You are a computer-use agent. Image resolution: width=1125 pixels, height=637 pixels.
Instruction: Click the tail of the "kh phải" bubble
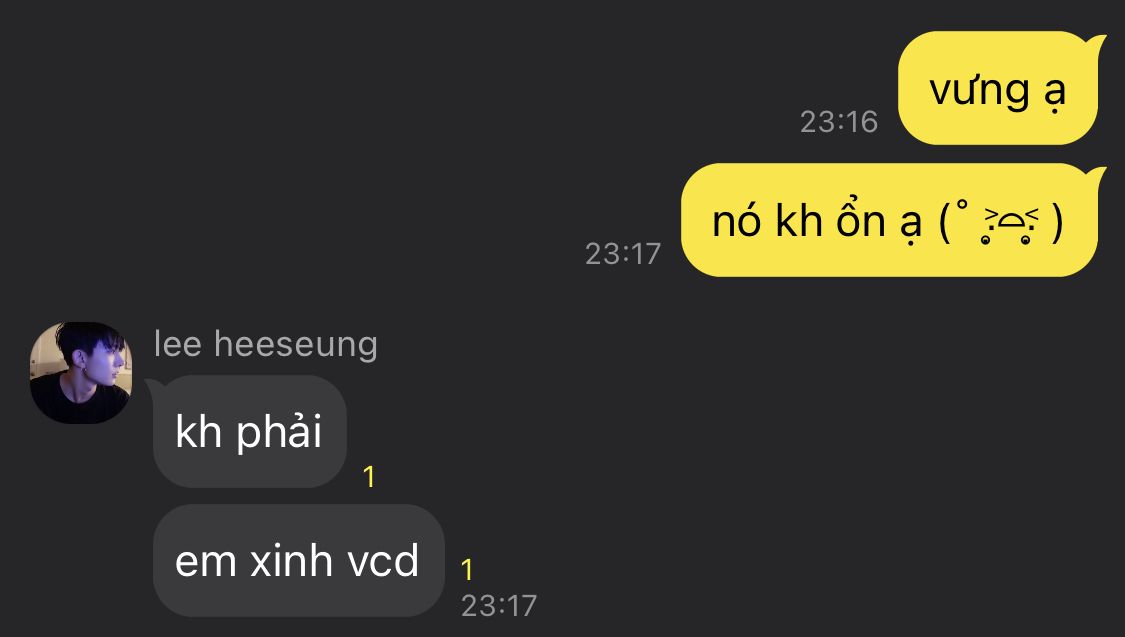coord(153,386)
